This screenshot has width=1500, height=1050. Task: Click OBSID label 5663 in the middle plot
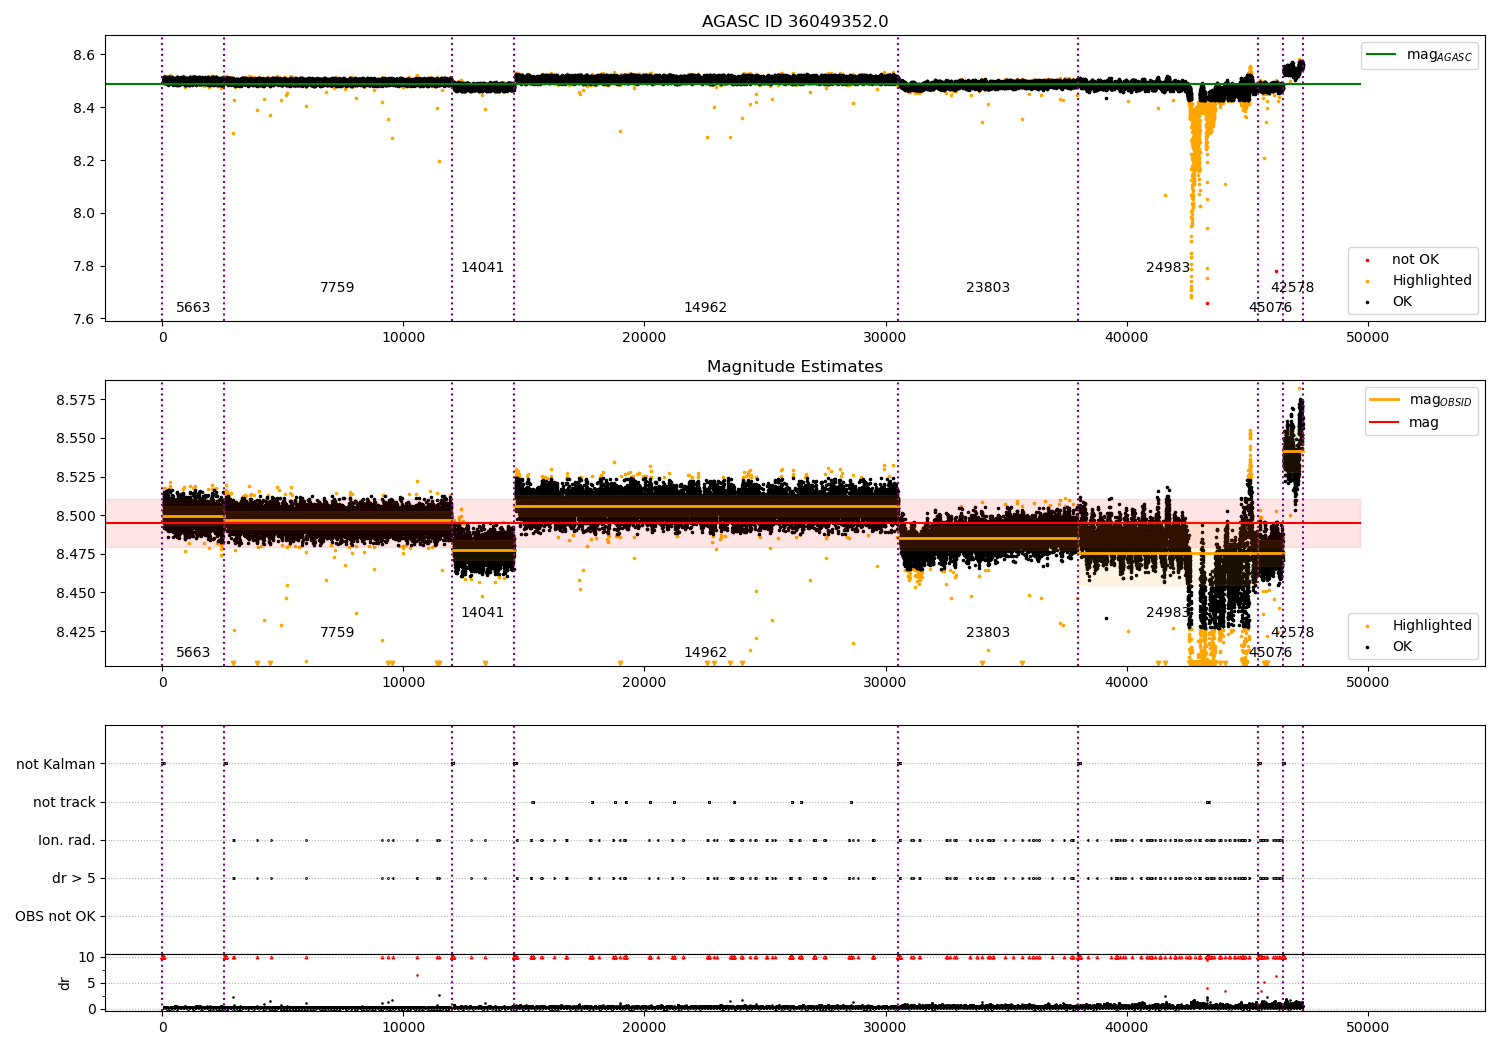(x=193, y=653)
